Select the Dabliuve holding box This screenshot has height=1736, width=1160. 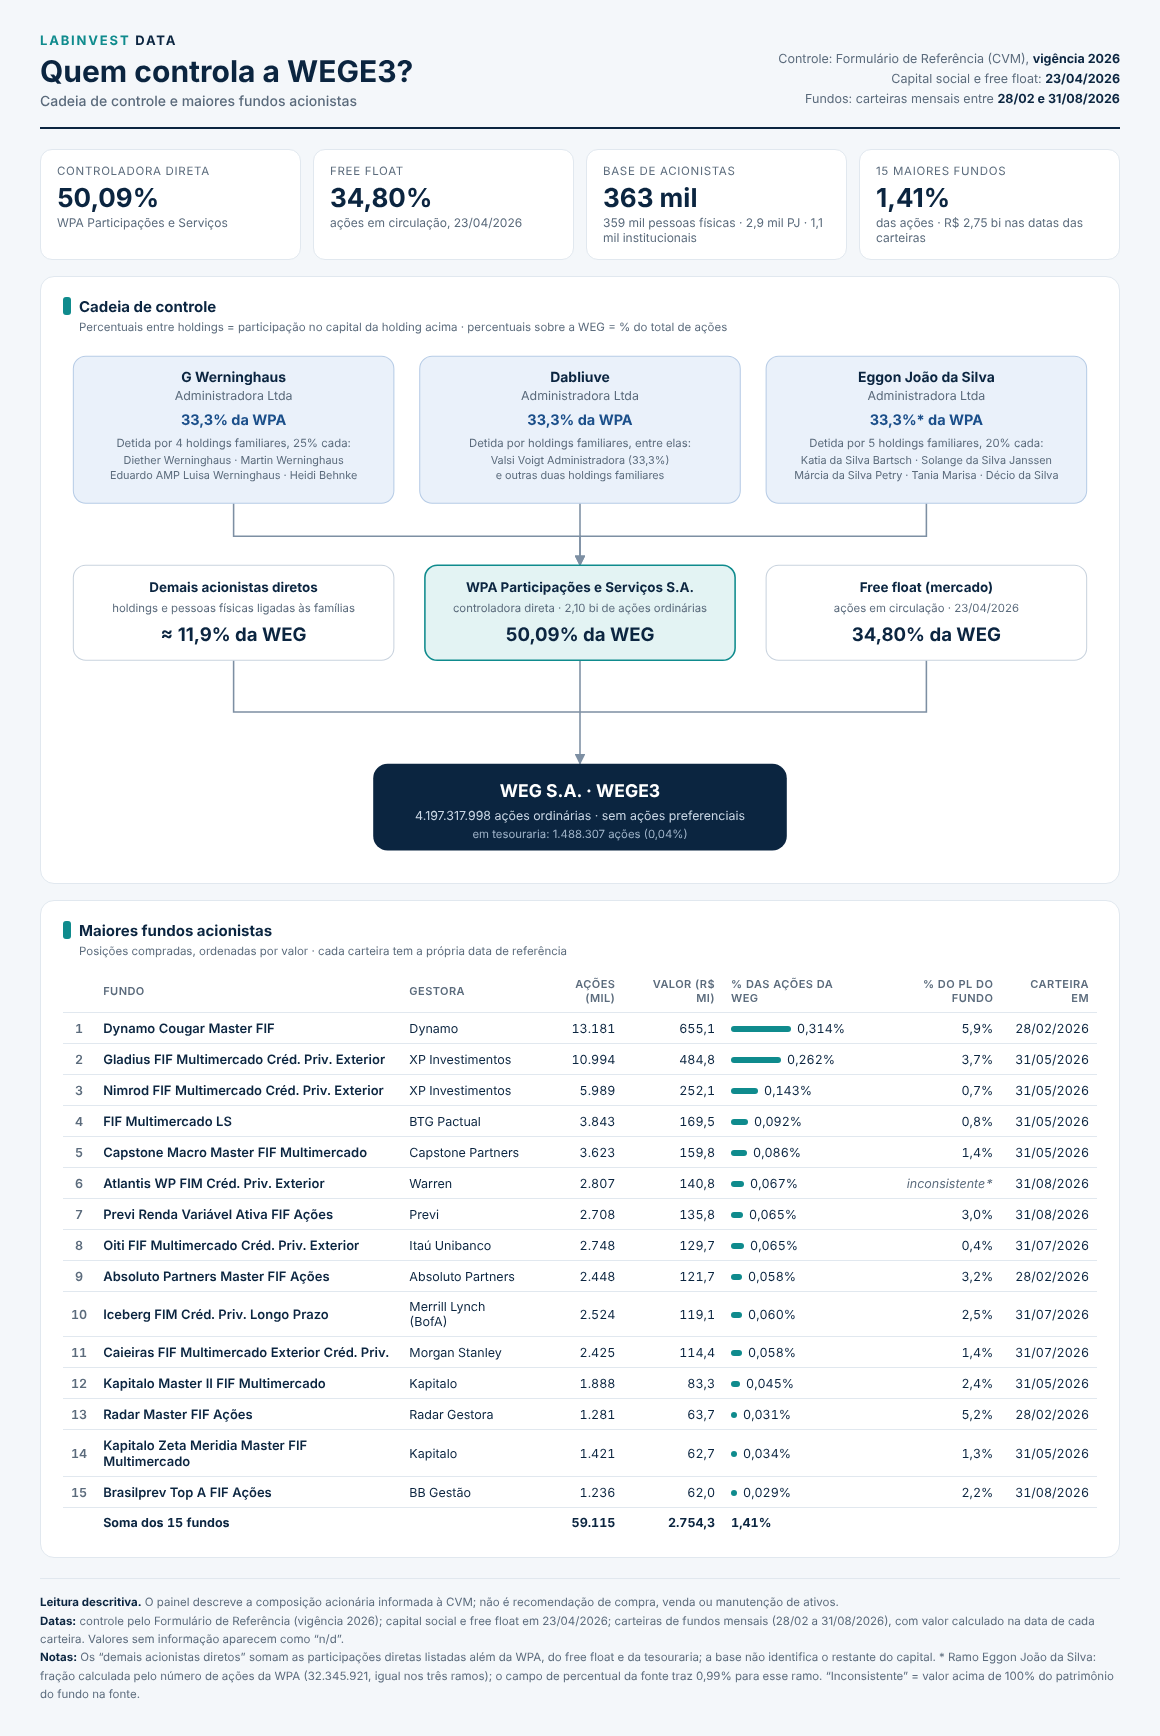click(580, 430)
